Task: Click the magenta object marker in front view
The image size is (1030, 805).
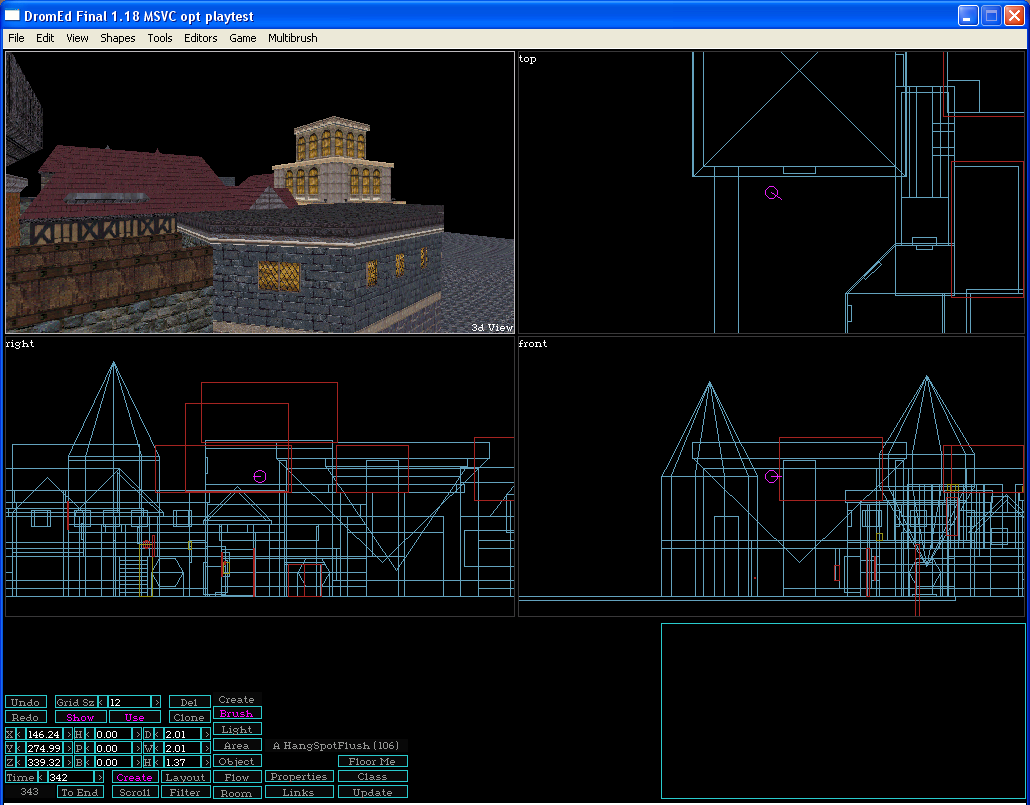Action: [x=772, y=477]
